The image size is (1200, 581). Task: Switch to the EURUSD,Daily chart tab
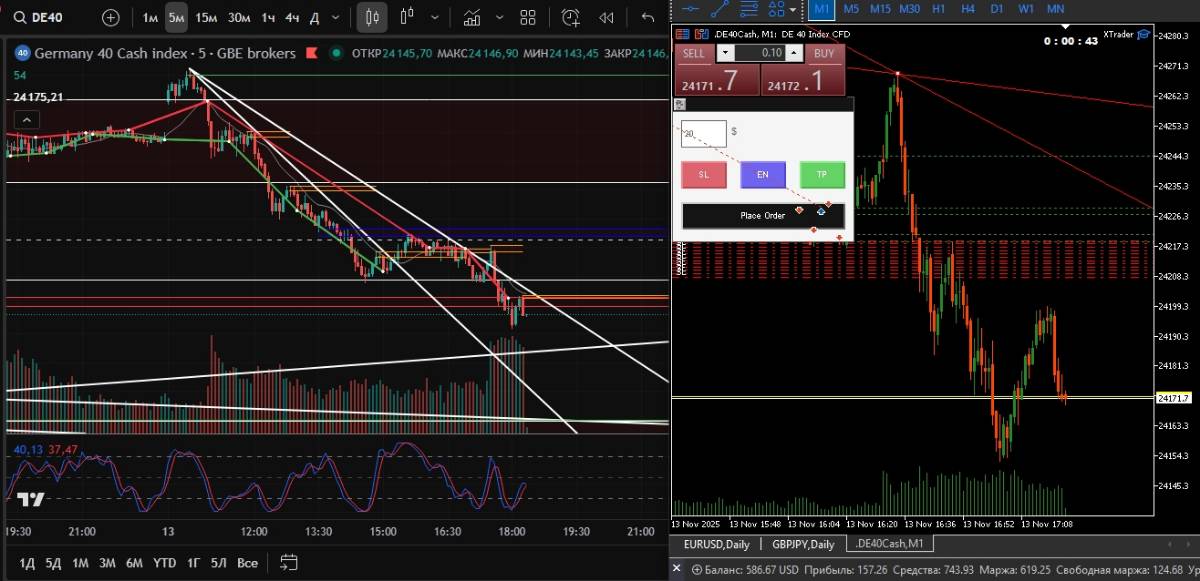pyautogui.click(x=716, y=544)
